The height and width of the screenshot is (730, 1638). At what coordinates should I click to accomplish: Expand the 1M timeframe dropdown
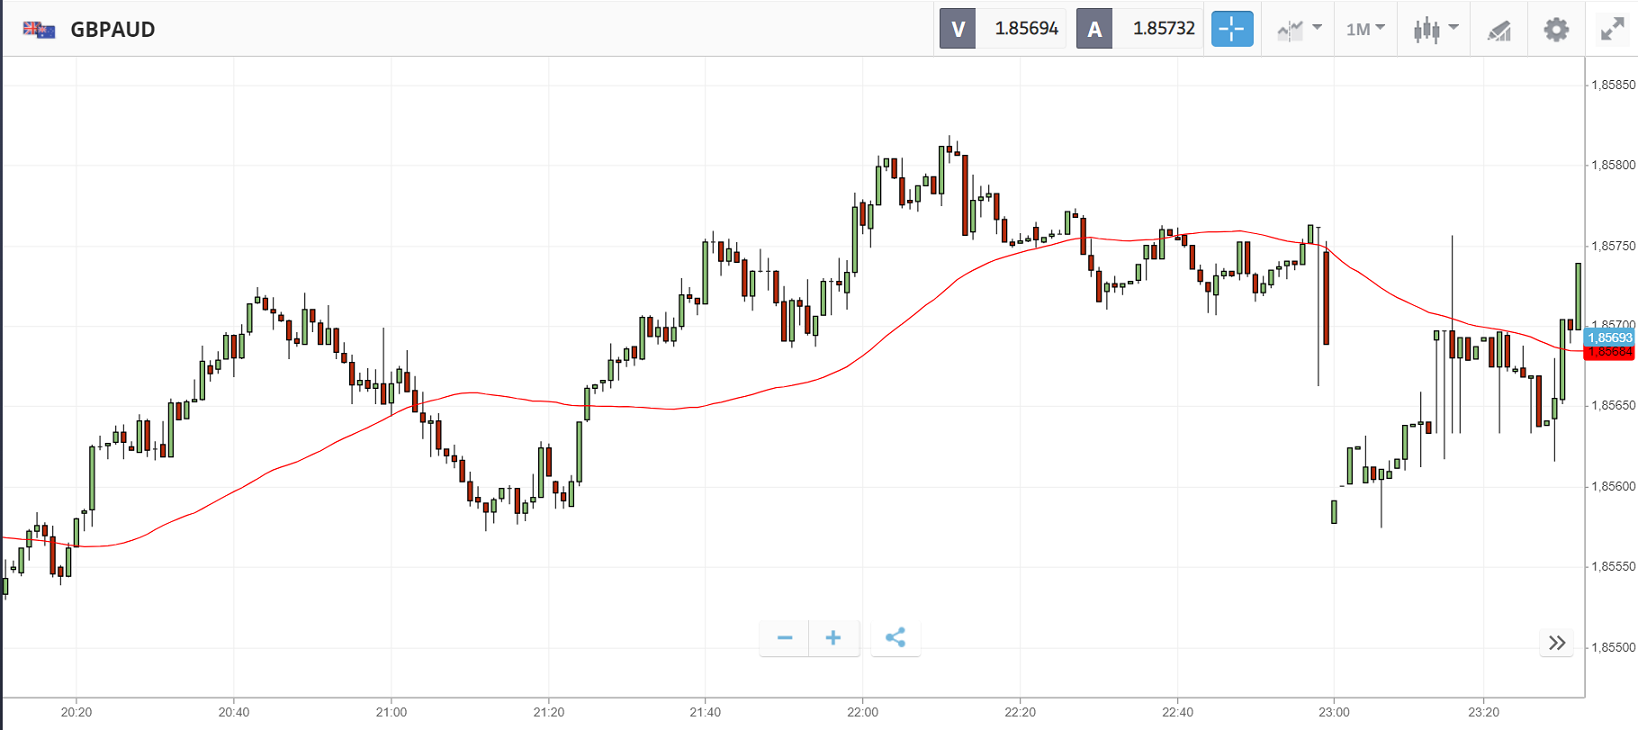tap(1365, 29)
